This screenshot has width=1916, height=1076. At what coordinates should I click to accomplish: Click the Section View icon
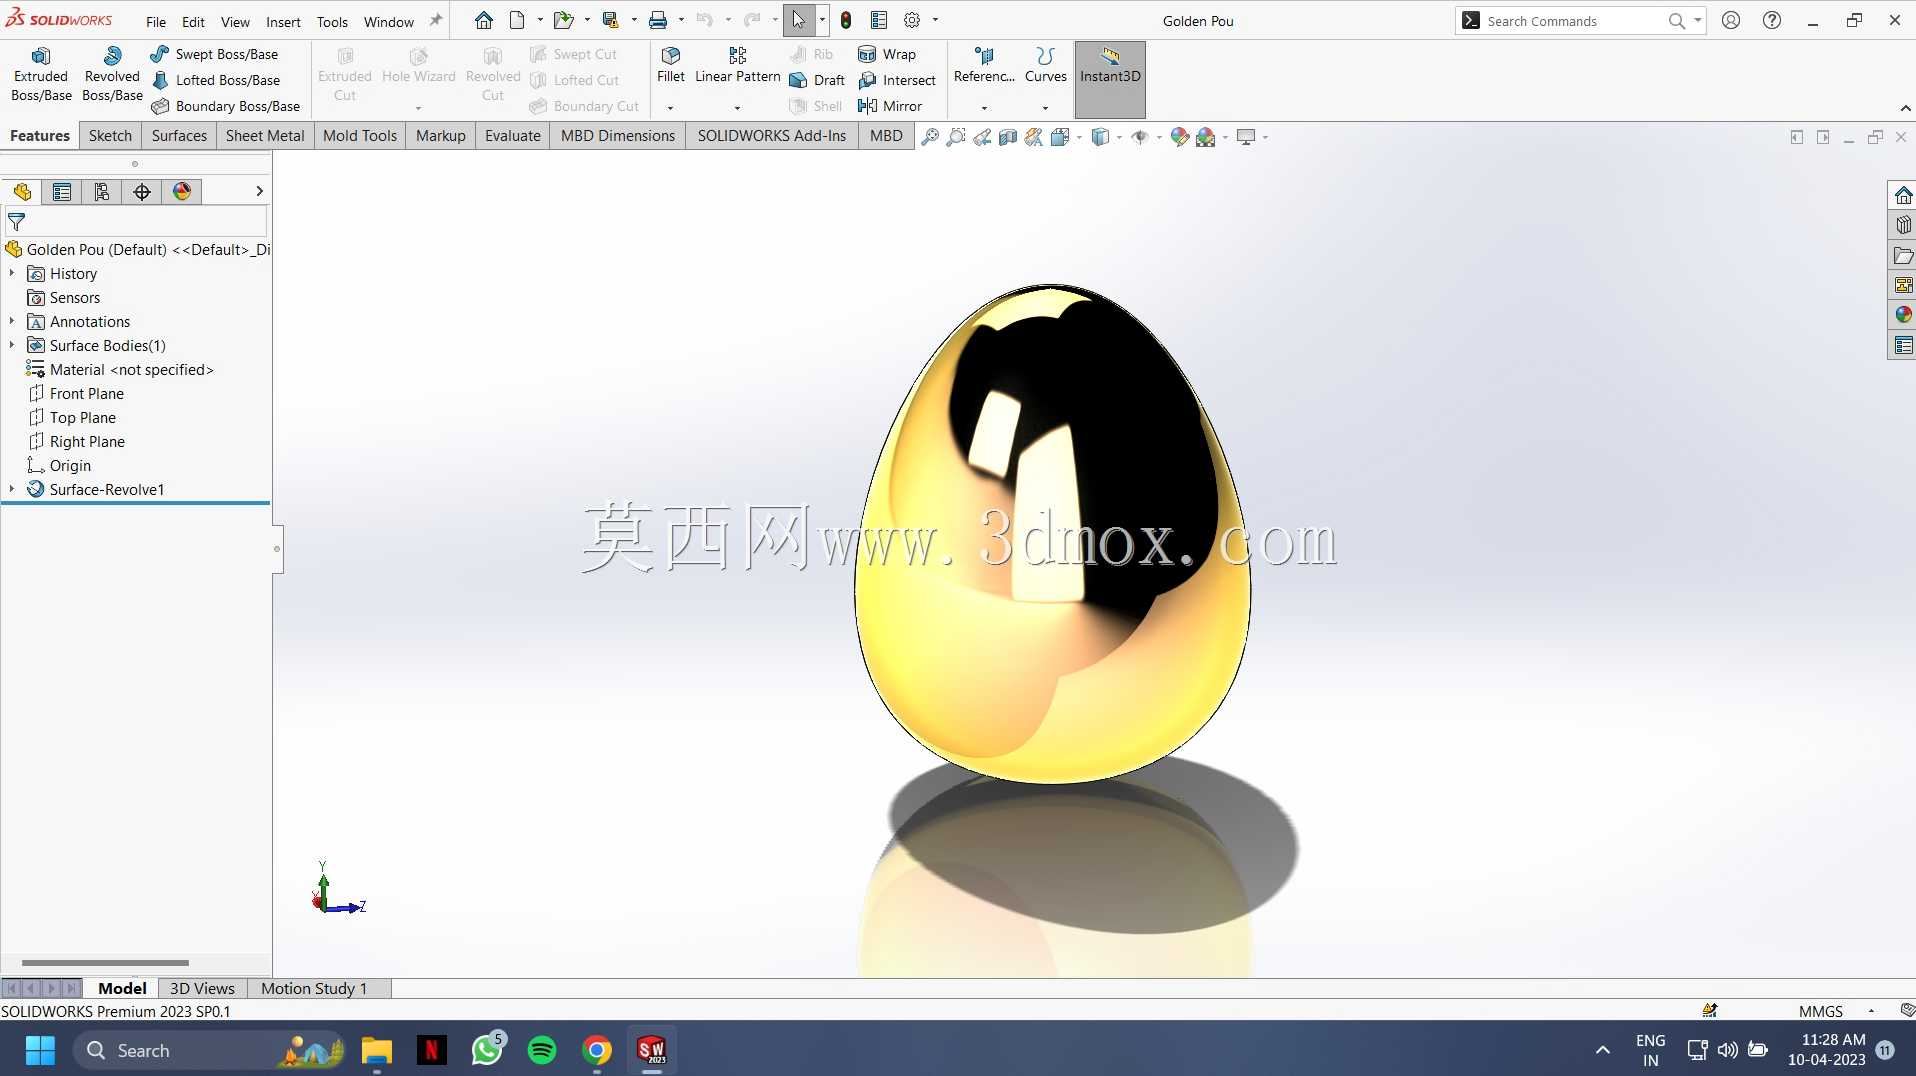pyautogui.click(x=1008, y=137)
